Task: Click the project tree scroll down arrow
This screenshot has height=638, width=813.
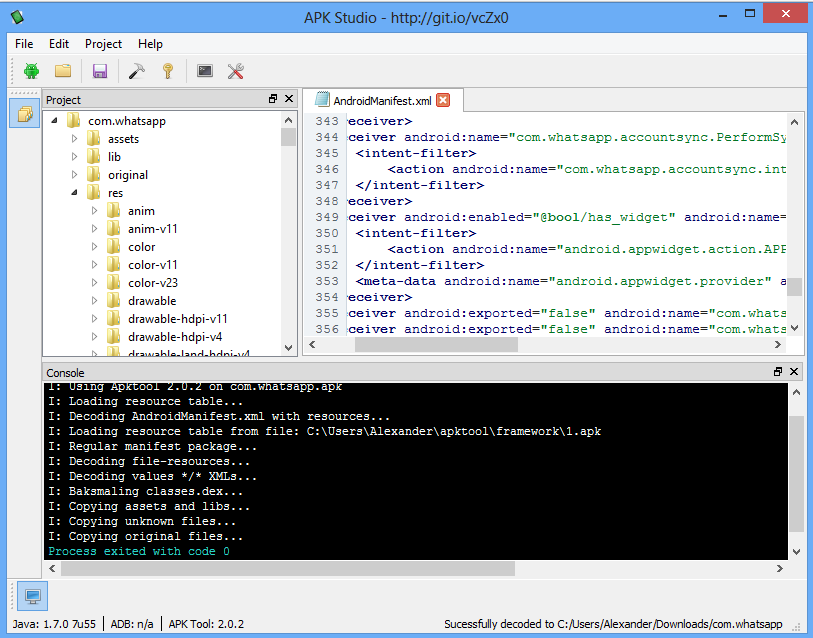Action: [x=289, y=348]
